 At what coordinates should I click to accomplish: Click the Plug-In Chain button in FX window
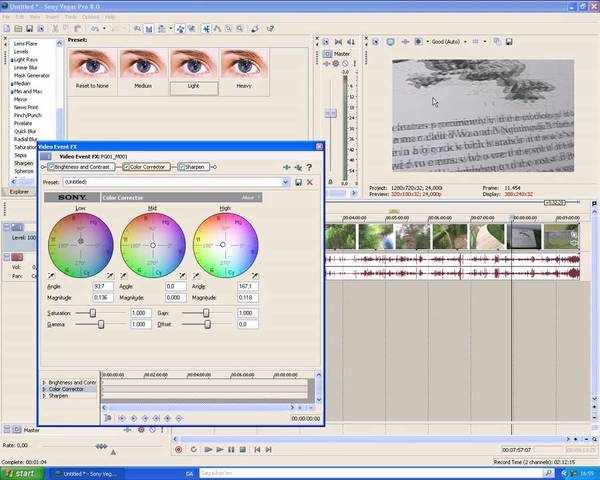(x=286, y=167)
